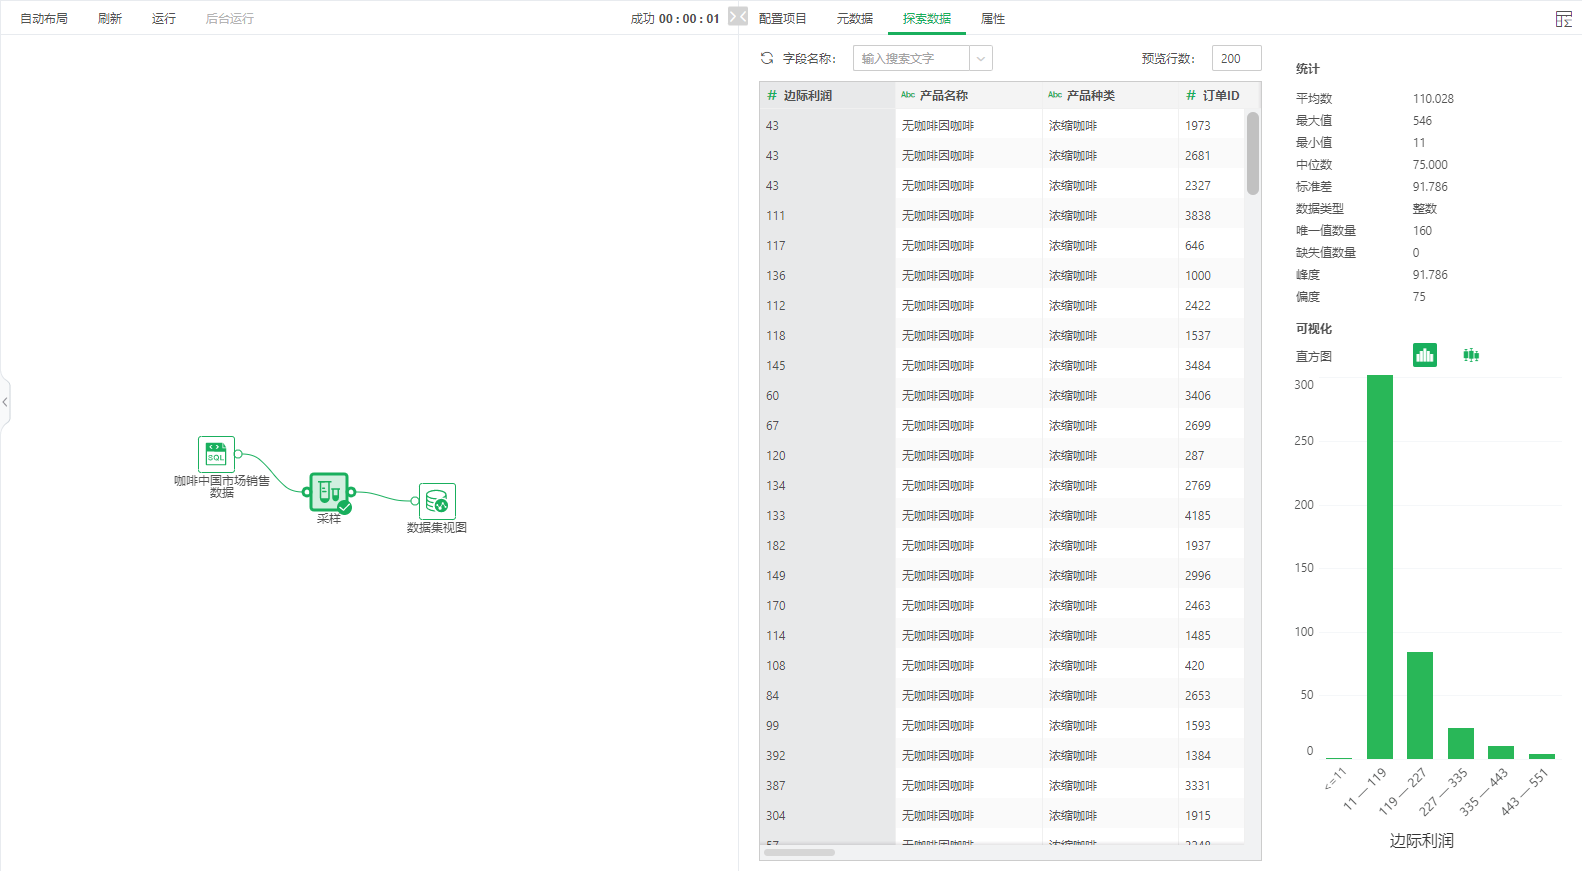The image size is (1582, 871).
Task: Open the field name dropdown arrow
Action: point(981,59)
